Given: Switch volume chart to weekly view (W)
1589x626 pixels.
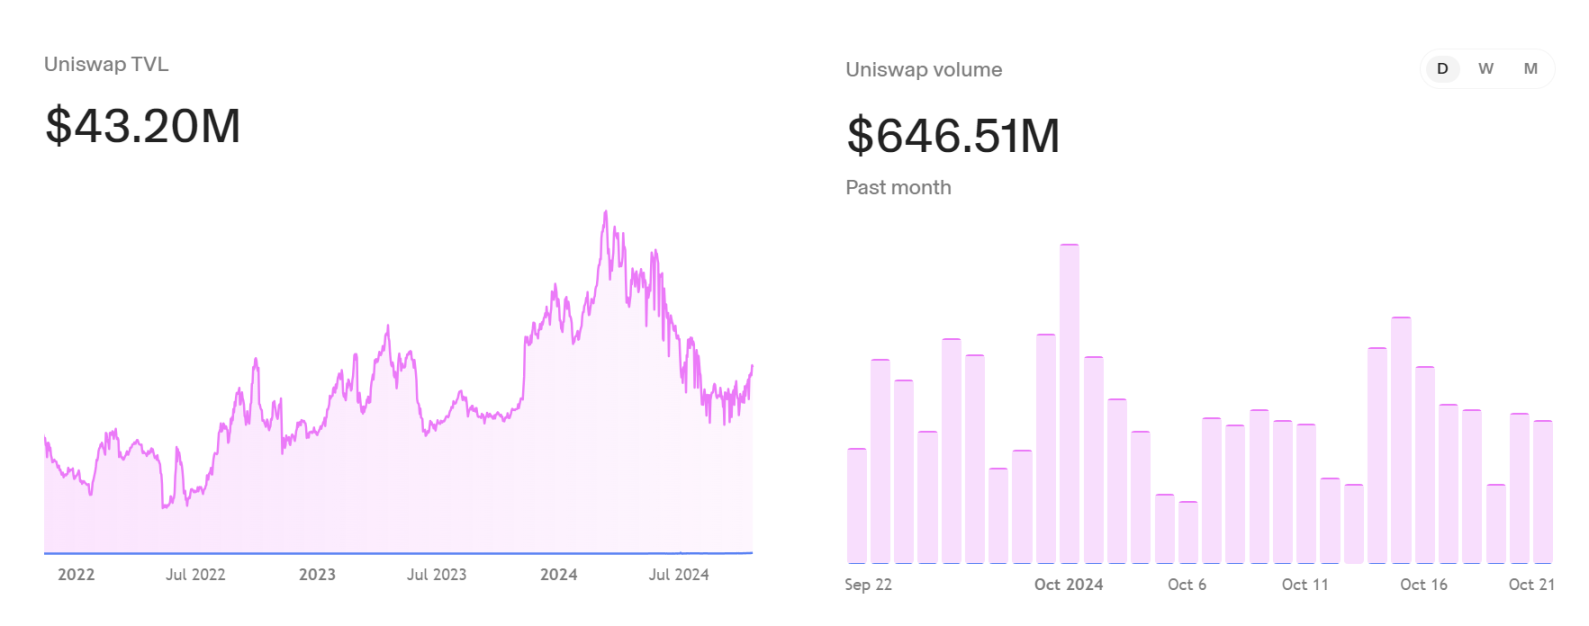Looking at the screenshot, I should pos(1486,69).
